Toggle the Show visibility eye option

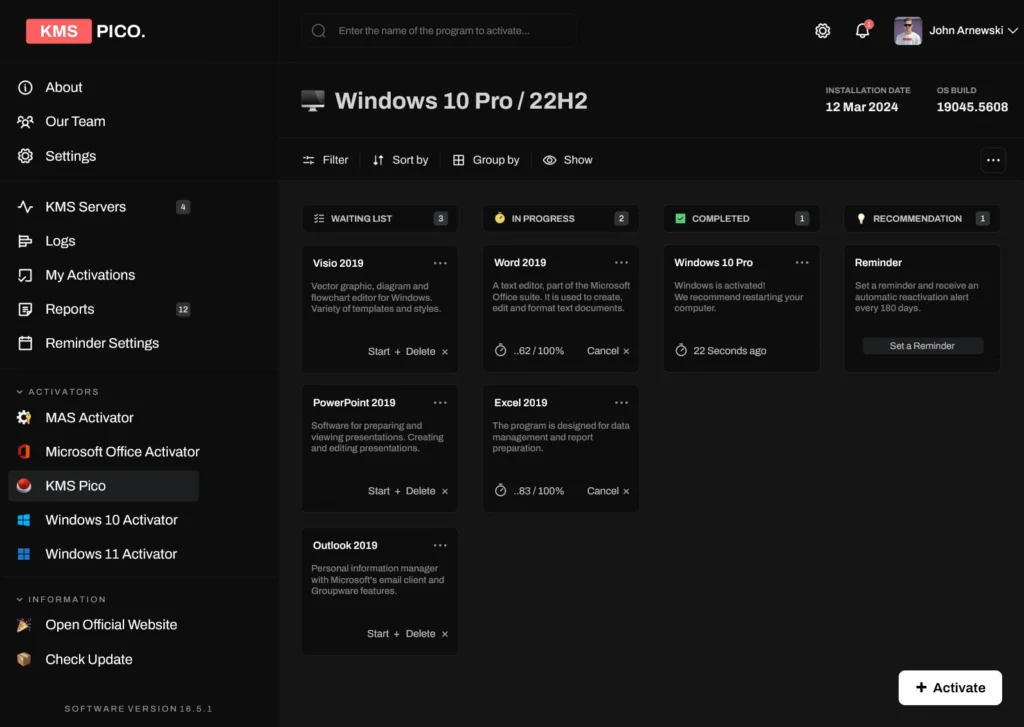point(567,160)
